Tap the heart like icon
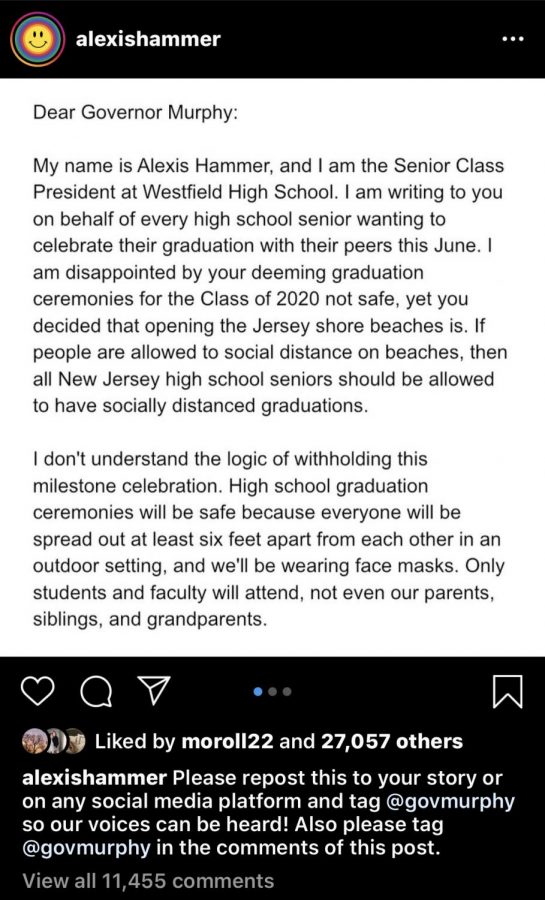The height and width of the screenshot is (900, 545). [38, 691]
